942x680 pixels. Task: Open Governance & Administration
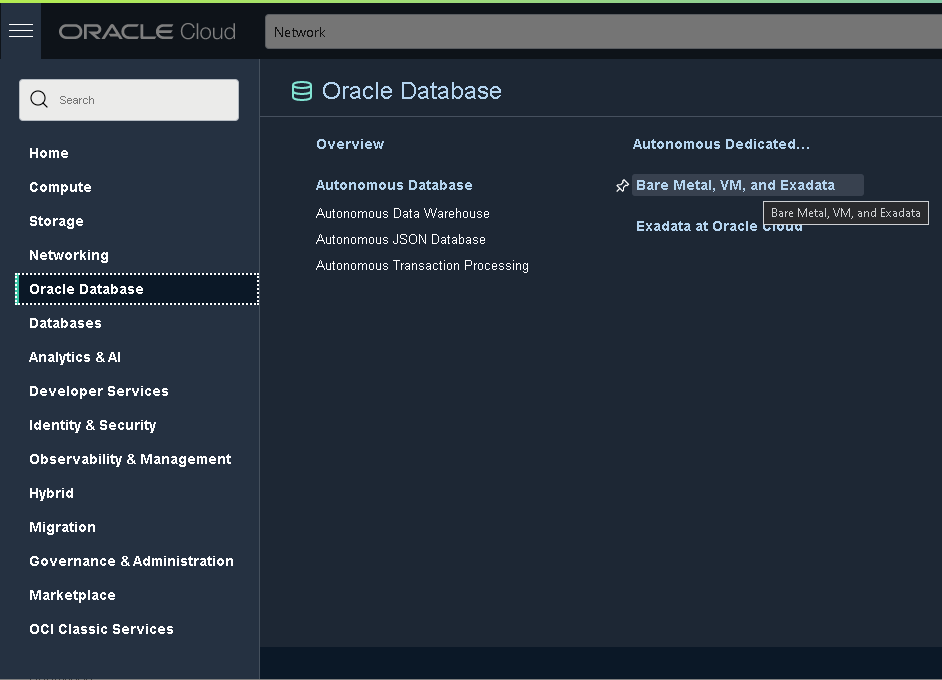pos(131,561)
